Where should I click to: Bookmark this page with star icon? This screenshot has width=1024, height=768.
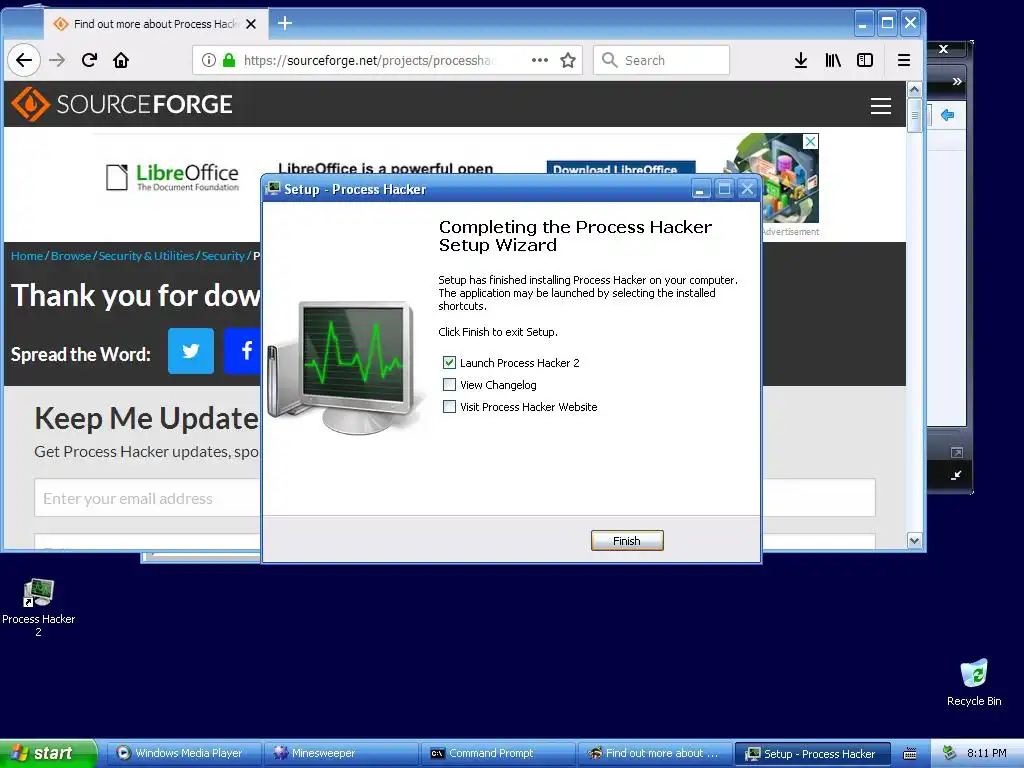(568, 60)
